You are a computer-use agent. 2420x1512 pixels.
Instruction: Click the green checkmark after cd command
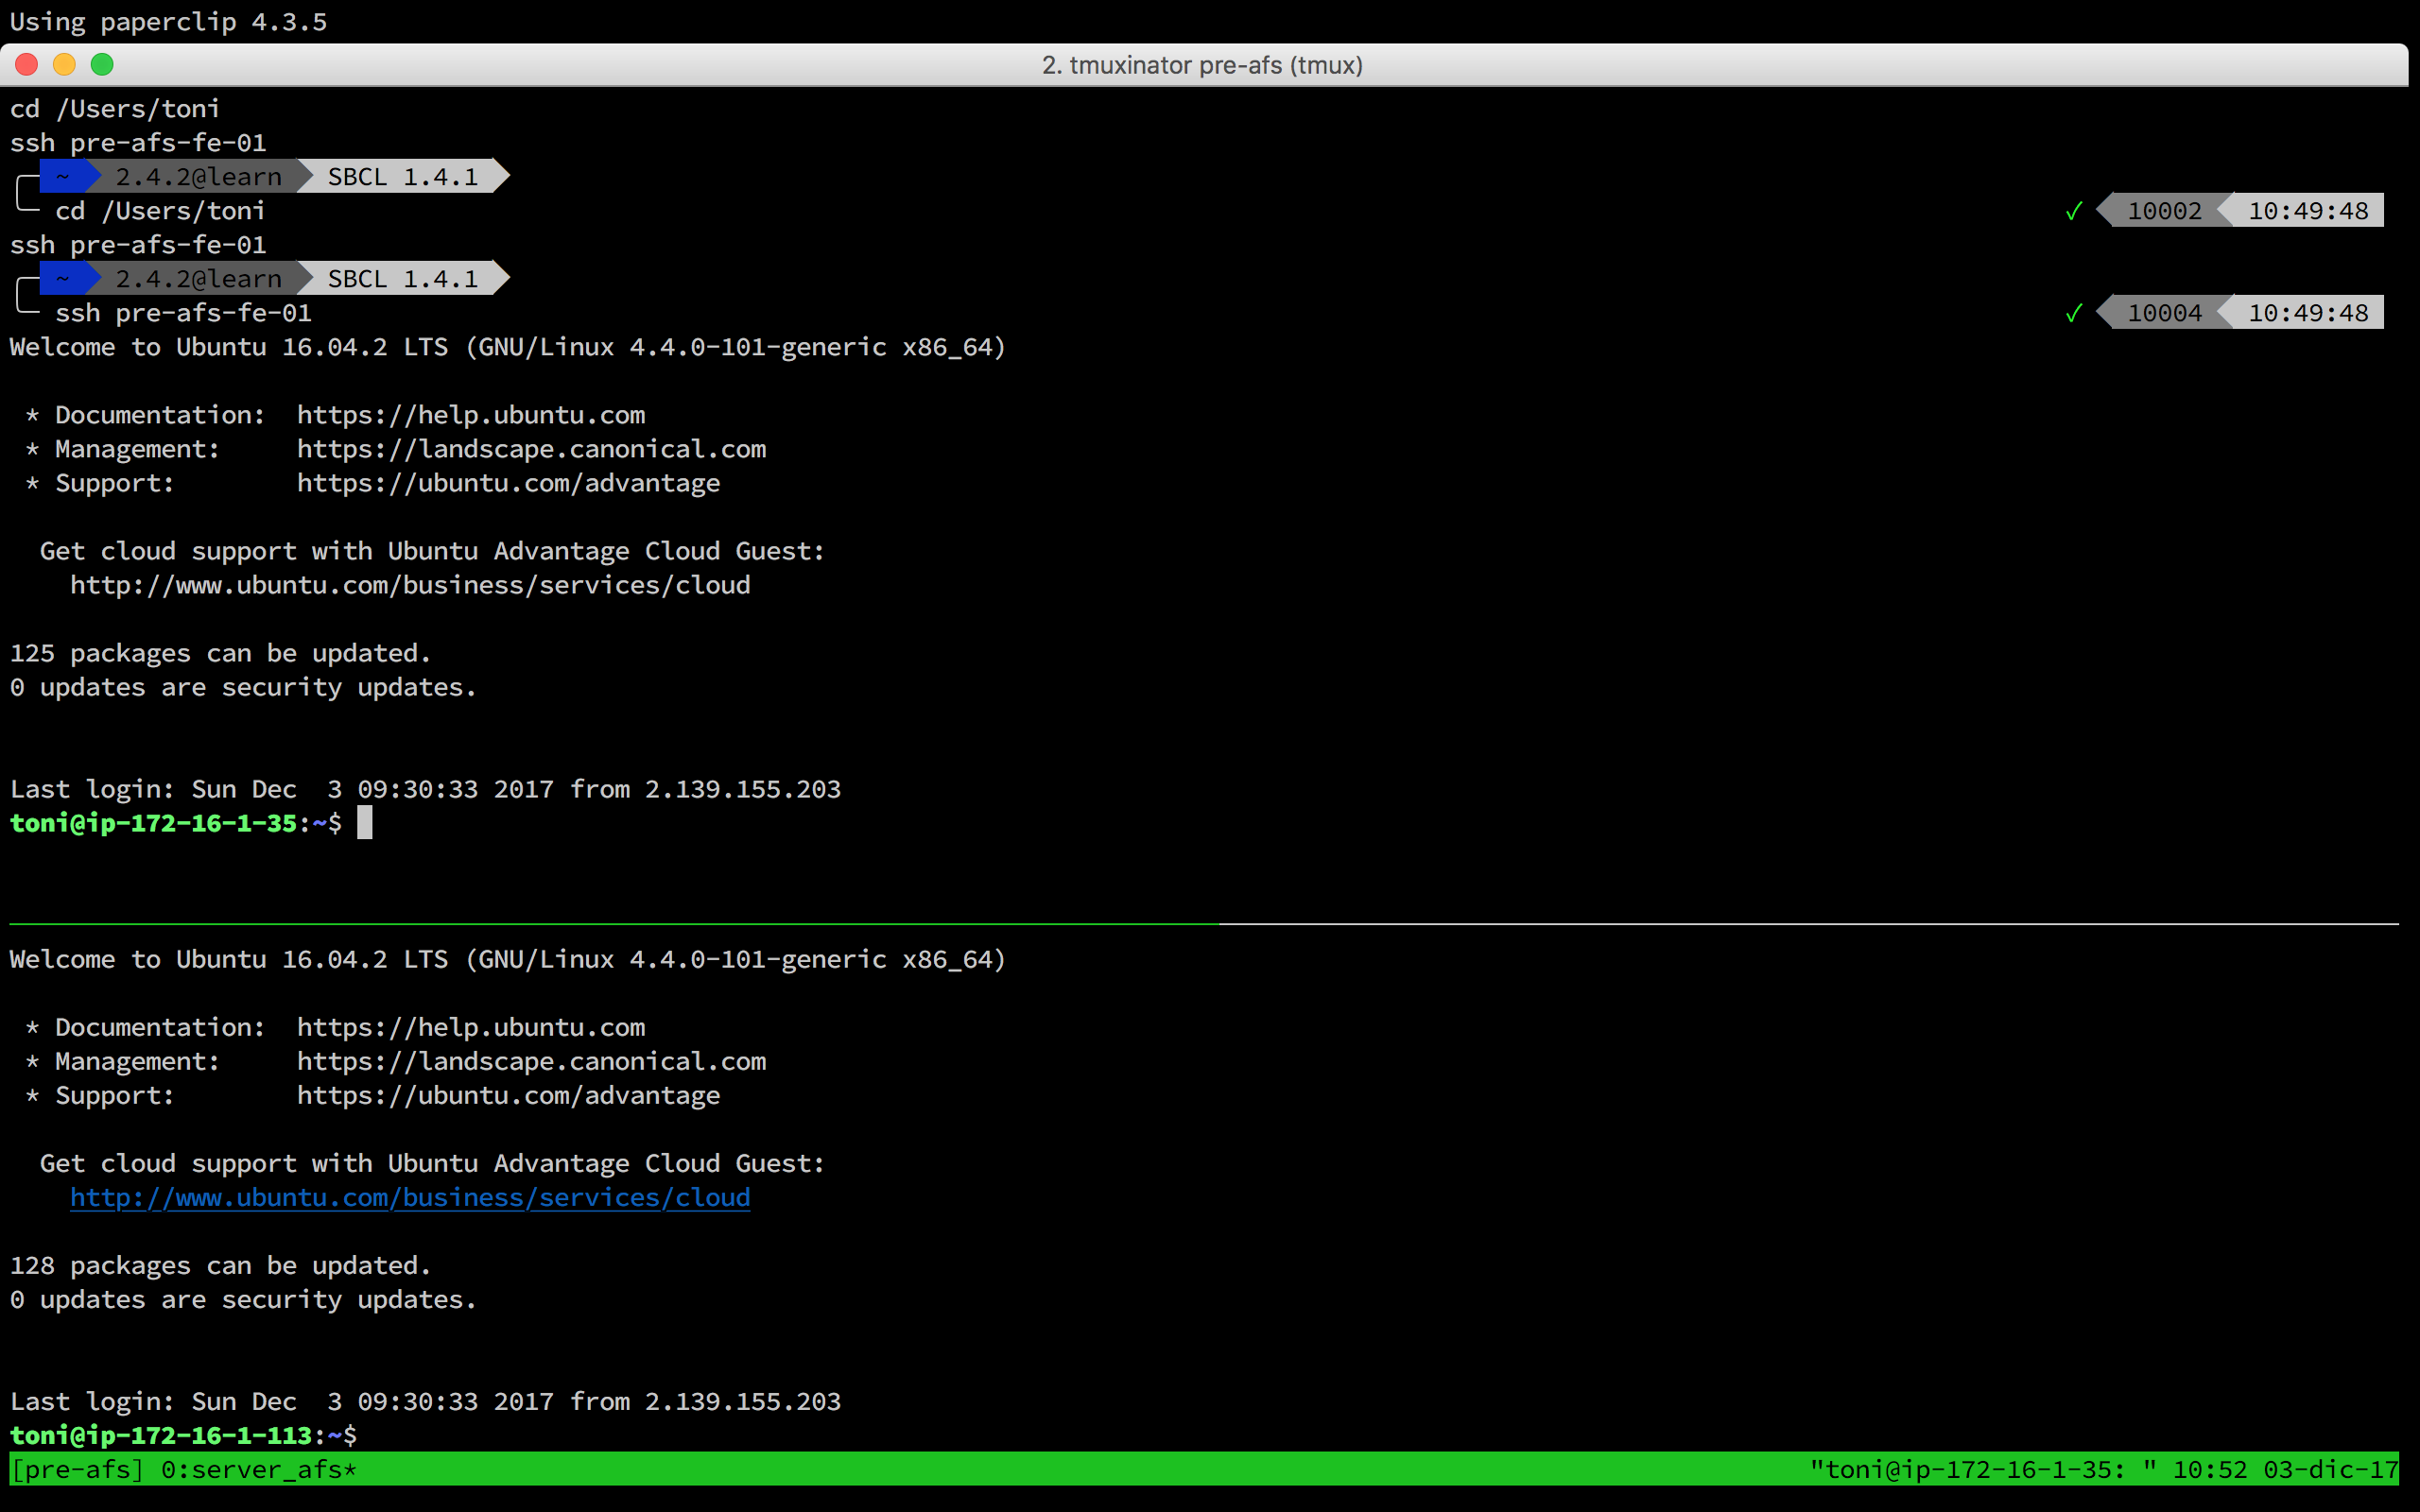(2072, 210)
